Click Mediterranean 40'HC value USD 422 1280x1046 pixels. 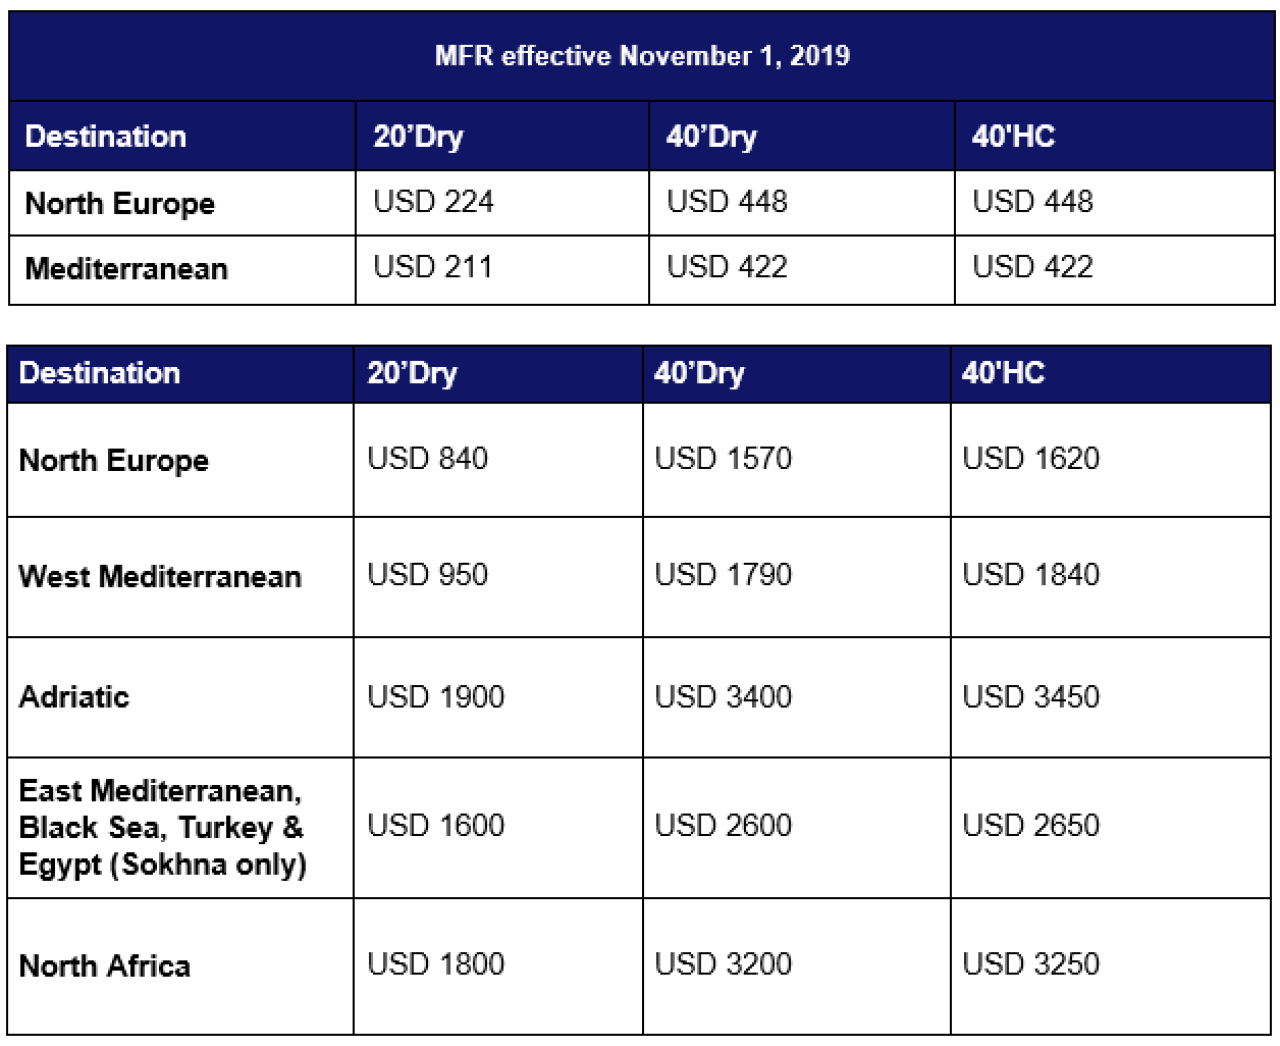pos(1114,270)
